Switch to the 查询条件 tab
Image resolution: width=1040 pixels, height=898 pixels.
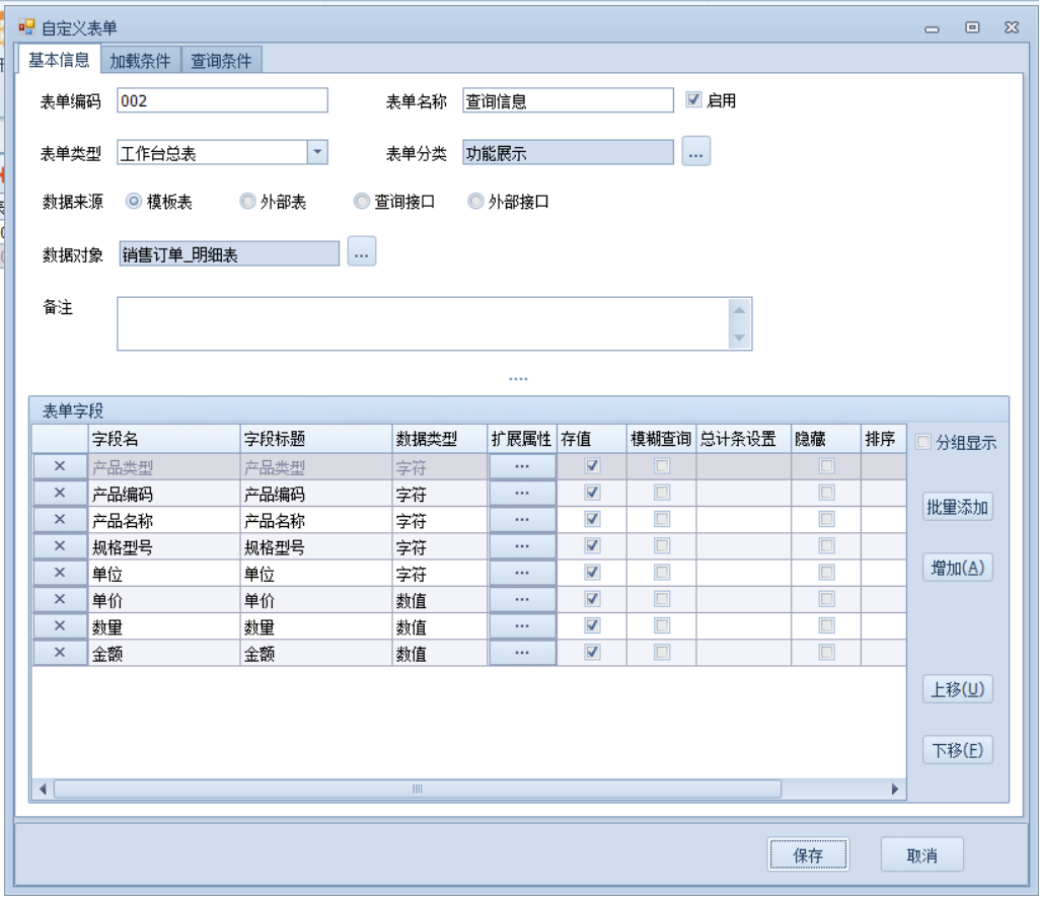coord(222,60)
